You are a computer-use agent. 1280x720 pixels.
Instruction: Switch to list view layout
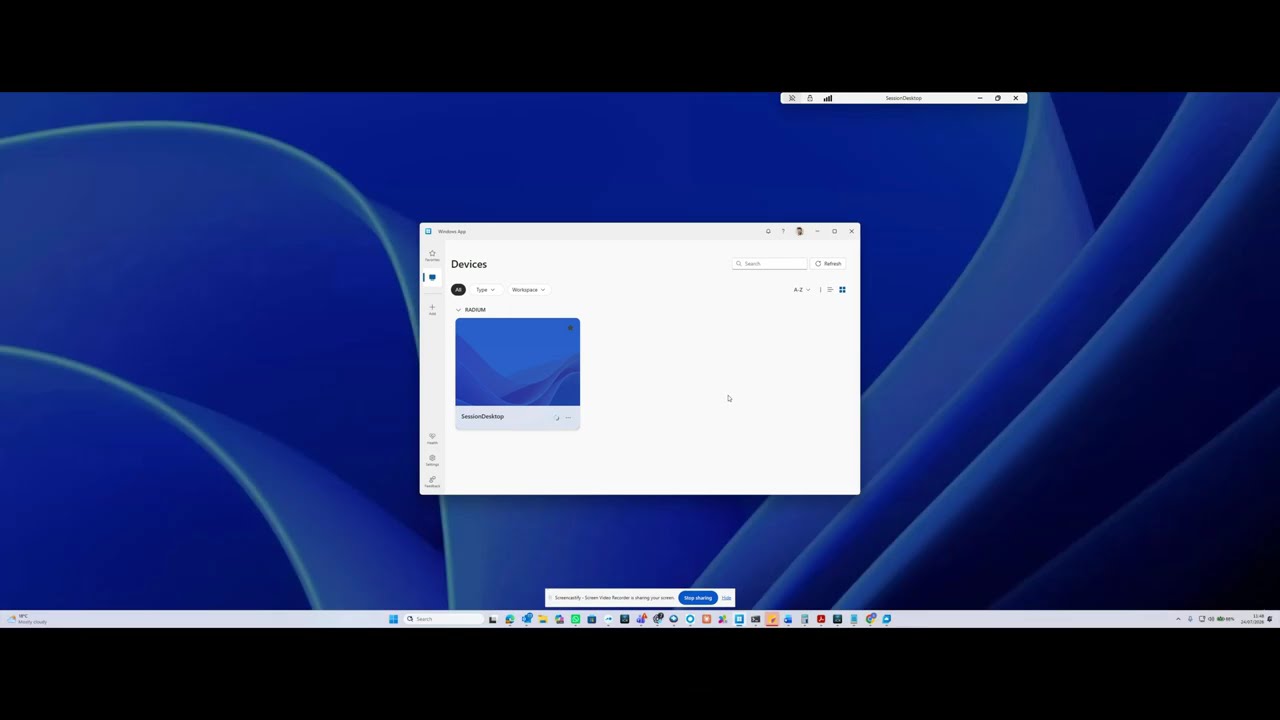point(830,290)
